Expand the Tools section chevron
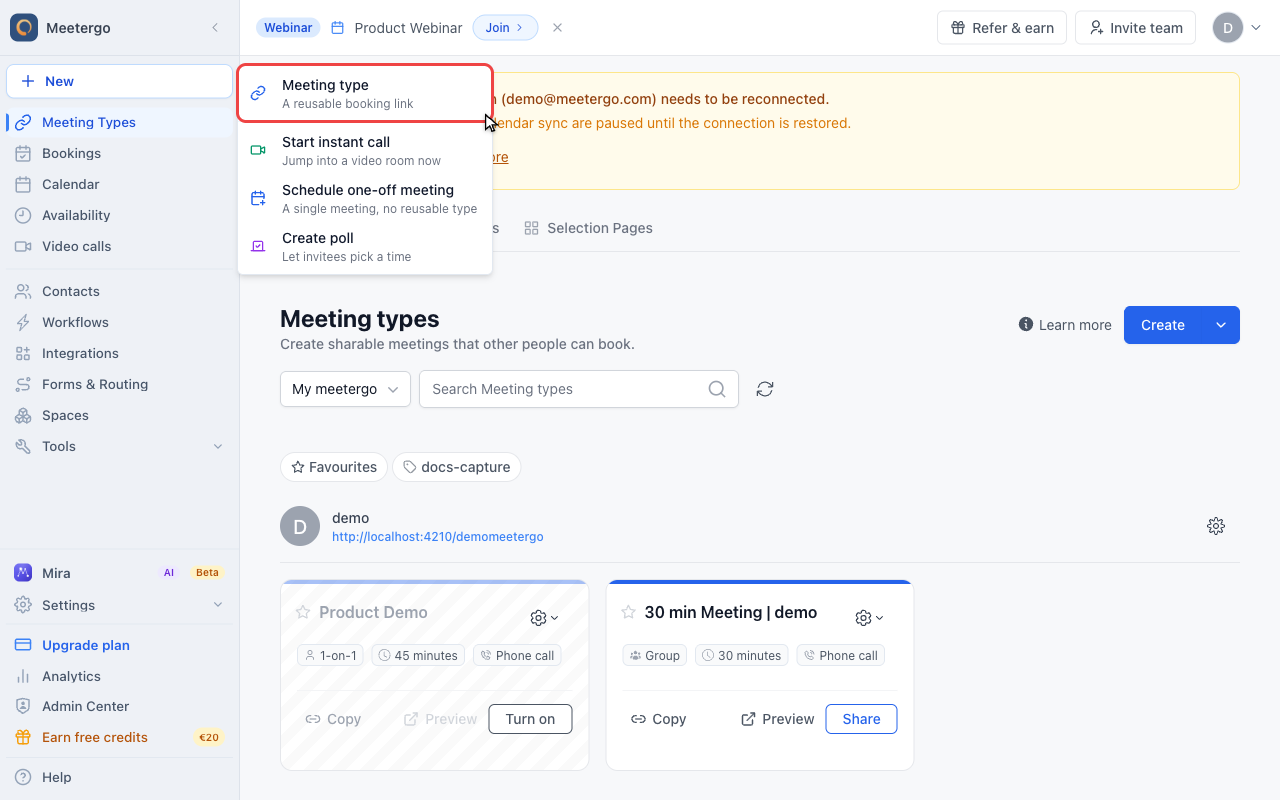 point(218,446)
